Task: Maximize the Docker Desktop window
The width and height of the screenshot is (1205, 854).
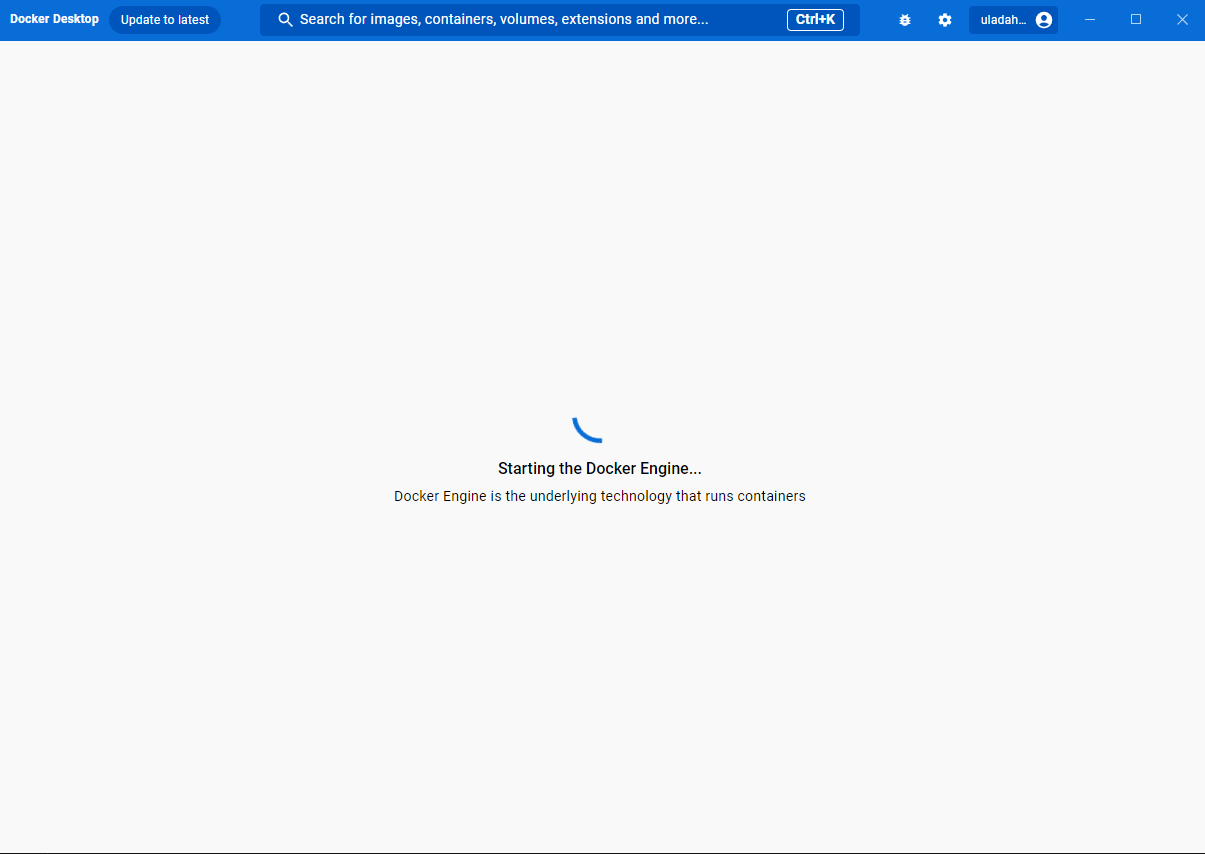Action: pyautogui.click(x=1135, y=19)
